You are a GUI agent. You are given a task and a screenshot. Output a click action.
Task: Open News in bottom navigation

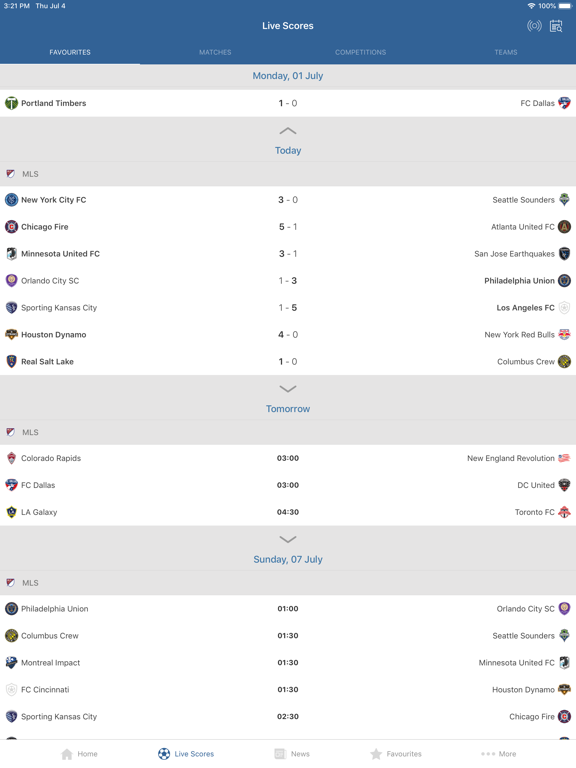292,754
